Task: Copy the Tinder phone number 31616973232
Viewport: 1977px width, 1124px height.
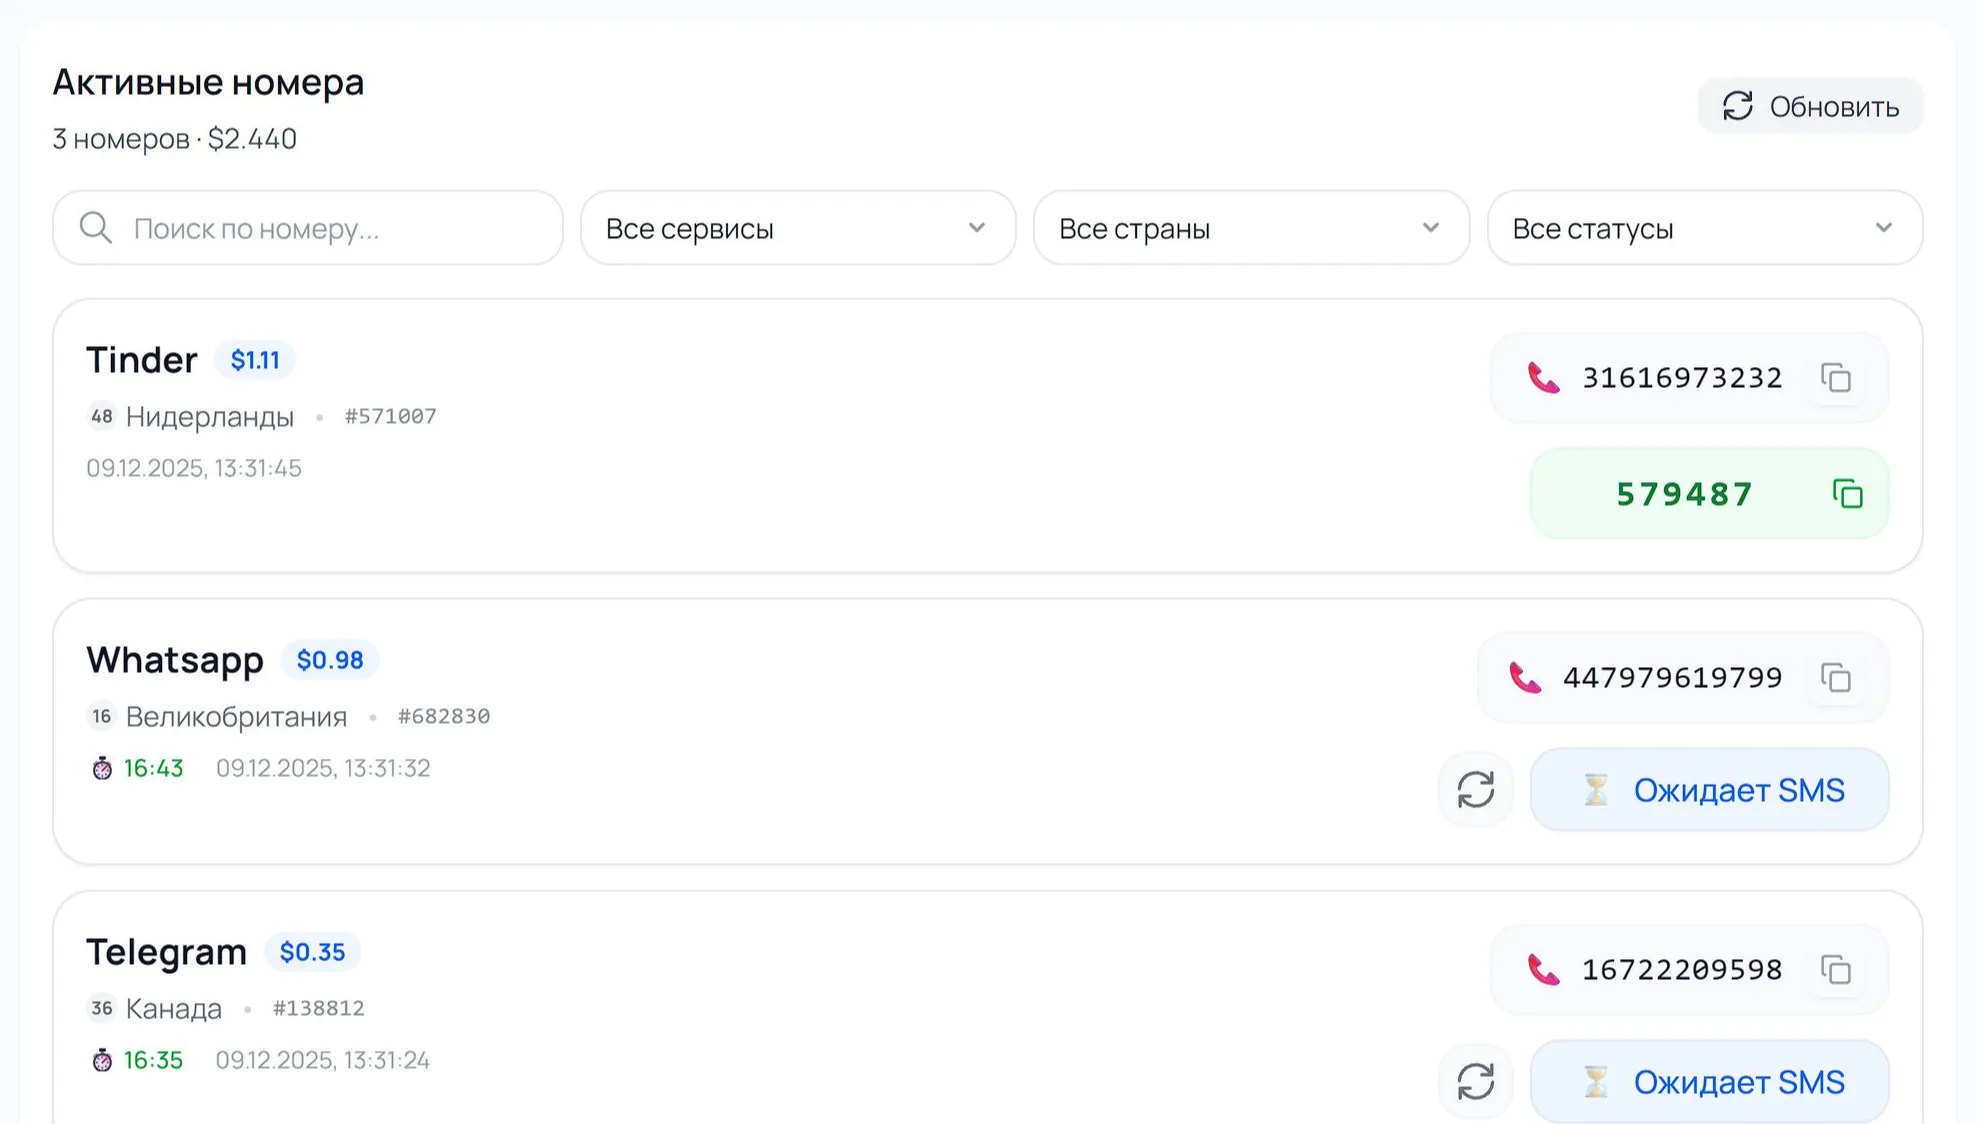Action: point(1836,378)
